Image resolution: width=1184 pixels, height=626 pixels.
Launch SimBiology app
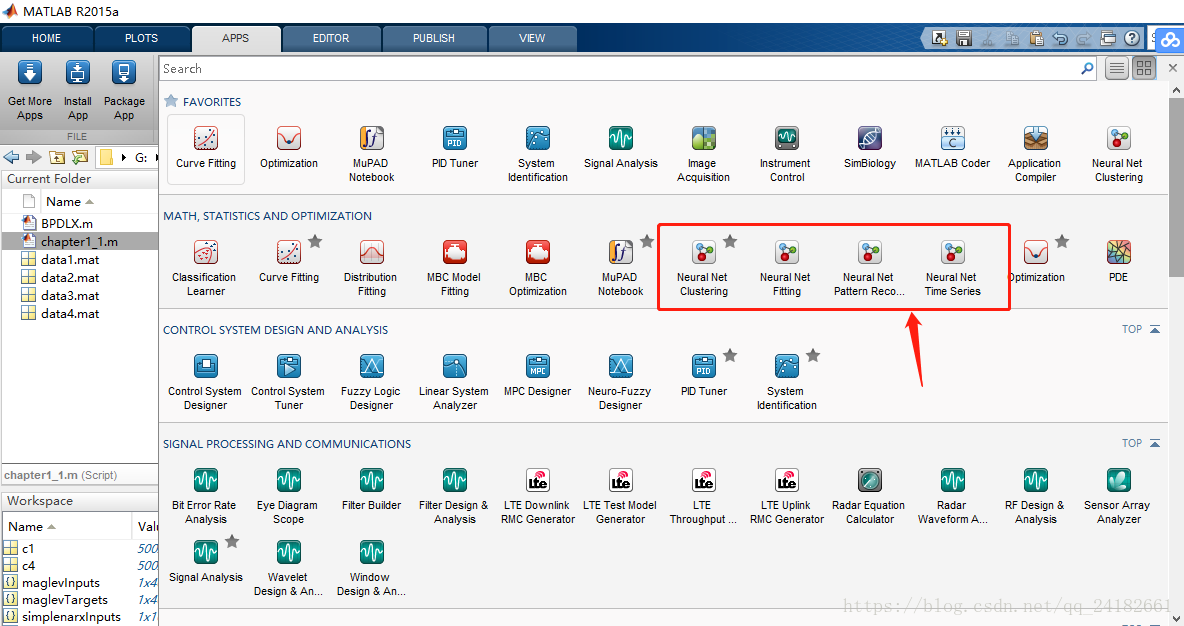(x=870, y=149)
